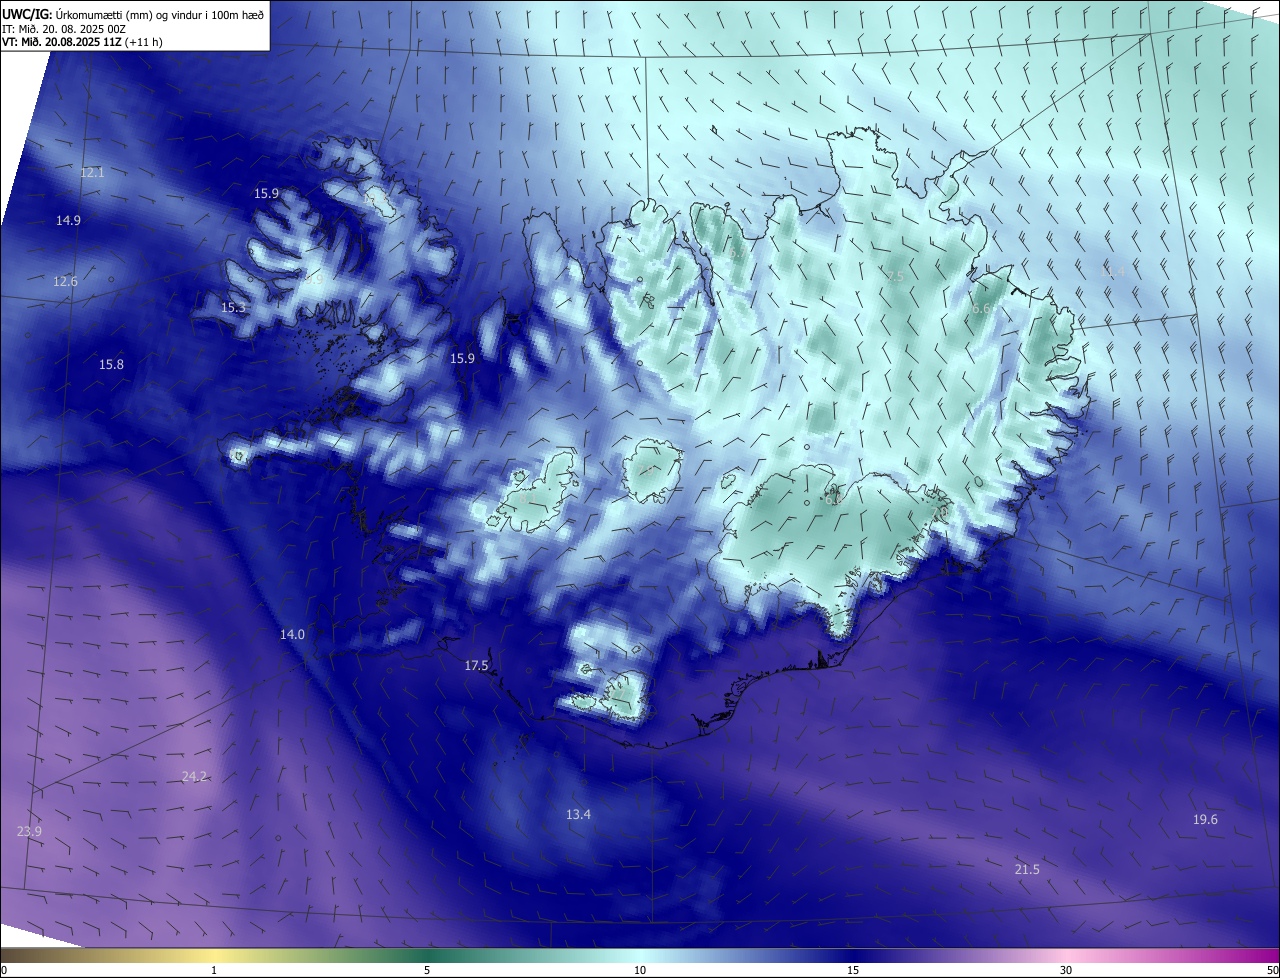Click the 15.9 label in the bay east of the Westfjords
This screenshot has width=1280, height=978.
[x=462, y=358]
